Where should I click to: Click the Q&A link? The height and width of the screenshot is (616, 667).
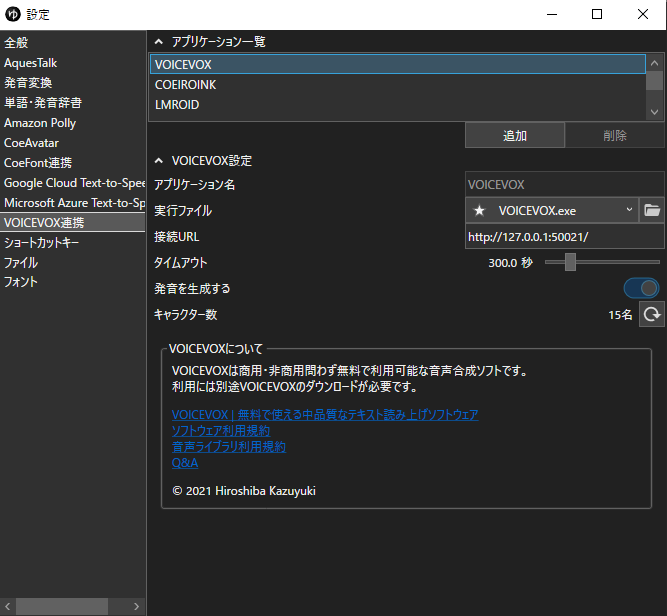click(184, 463)
